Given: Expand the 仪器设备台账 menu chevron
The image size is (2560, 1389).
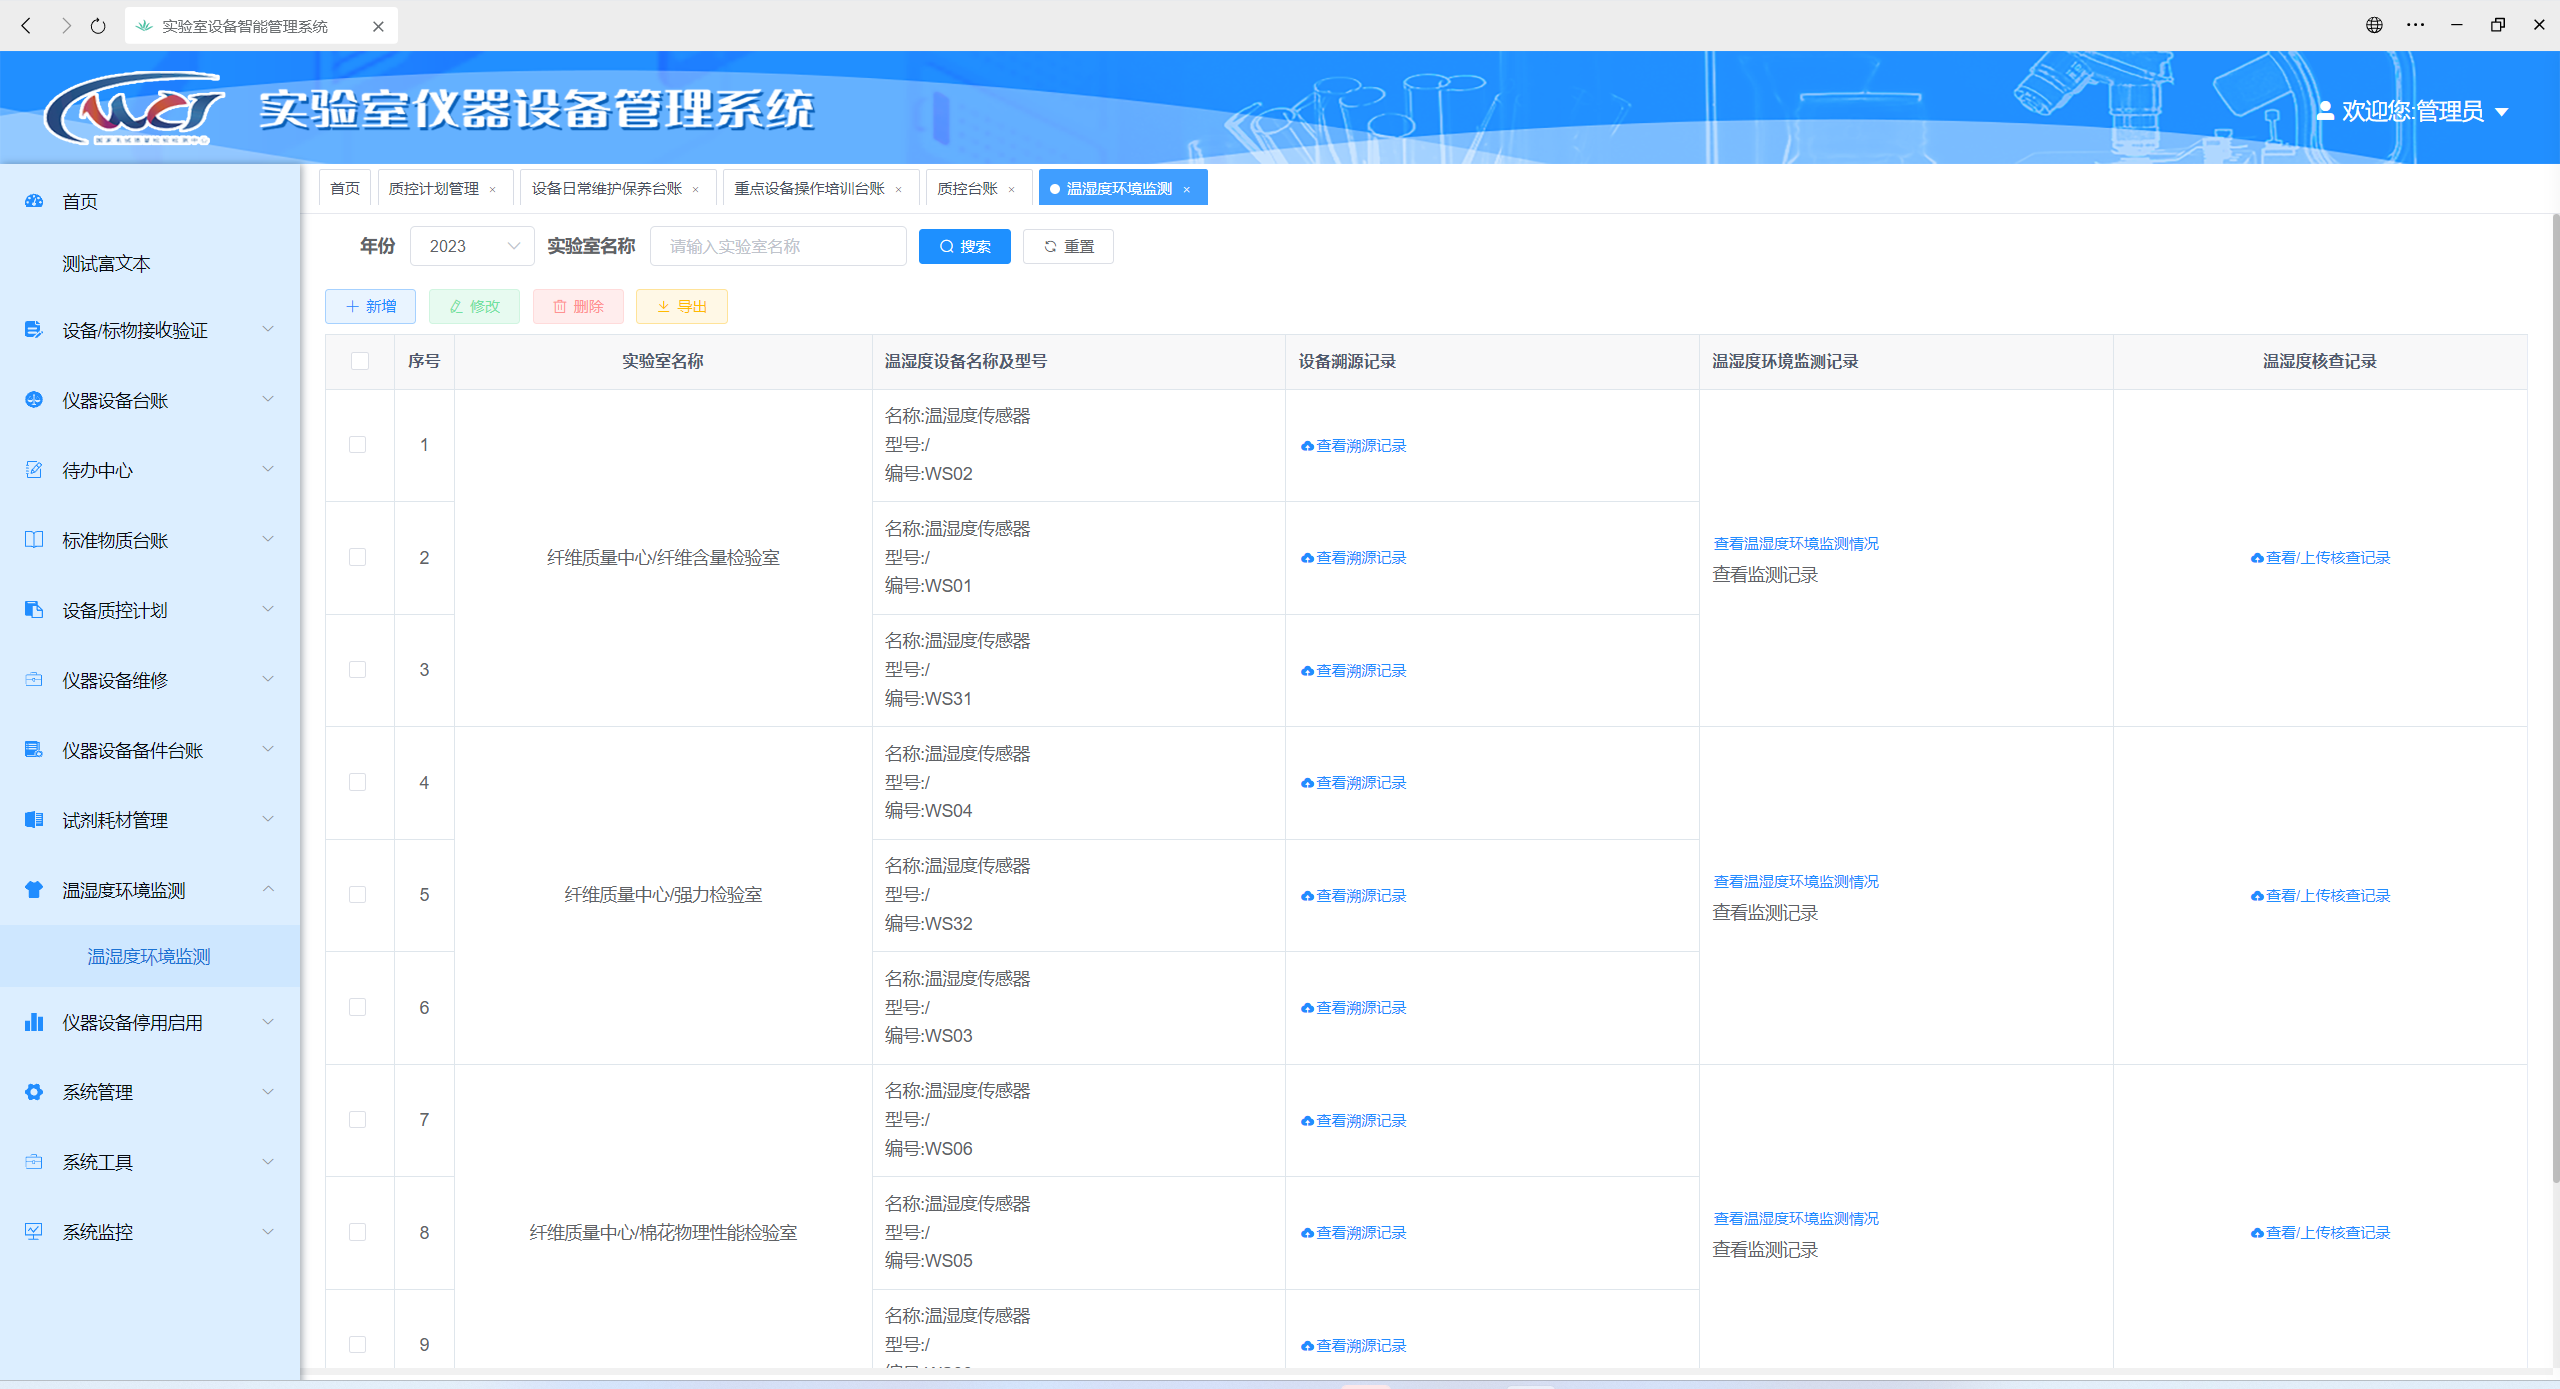Looking at the screenshot, I should [x=268, y=399].
